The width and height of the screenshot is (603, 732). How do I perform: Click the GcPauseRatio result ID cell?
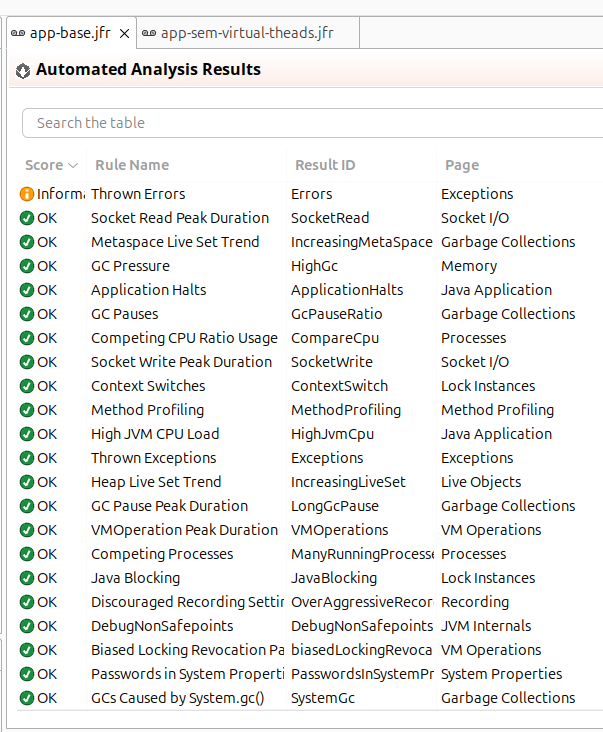(337, 314)
